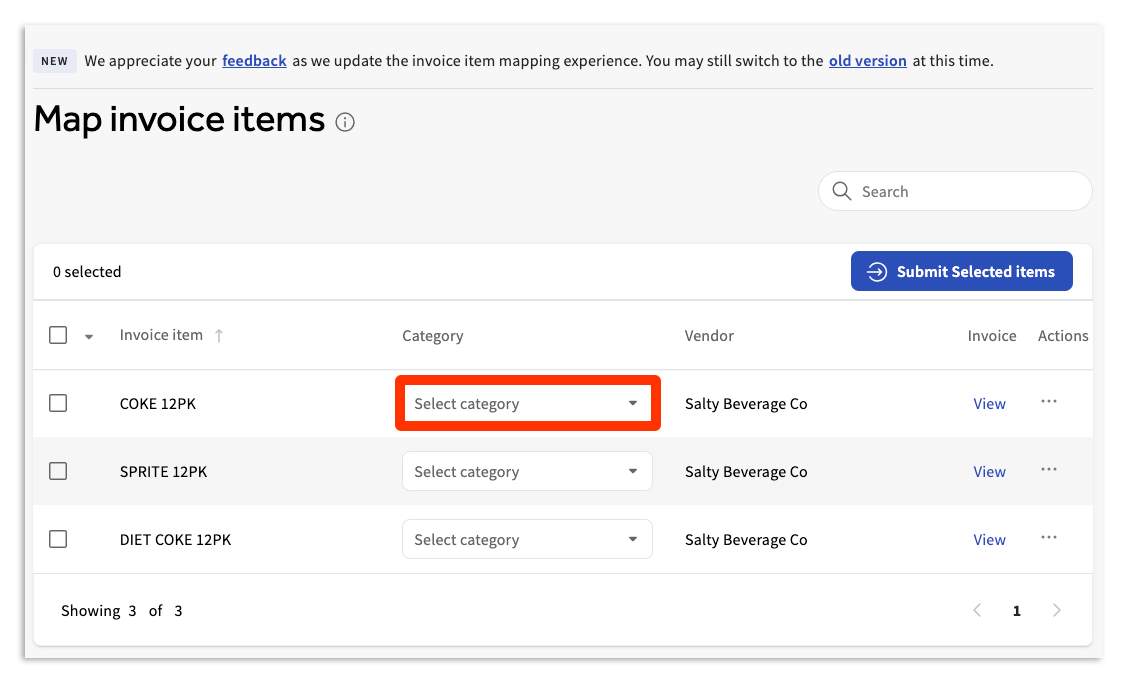Click the previous page chevron
Screen dimensions: 1128x683
click(977, 610)
